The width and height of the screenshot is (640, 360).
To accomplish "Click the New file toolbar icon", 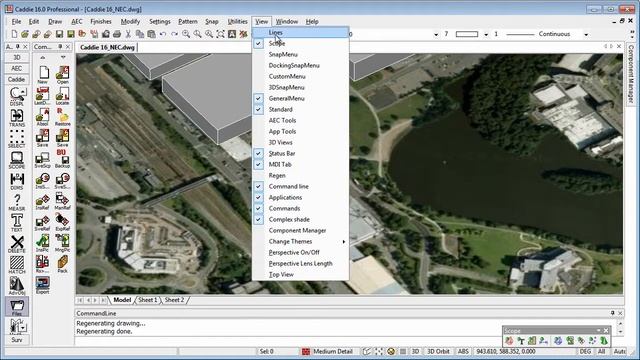I will (x=14, y=34).
